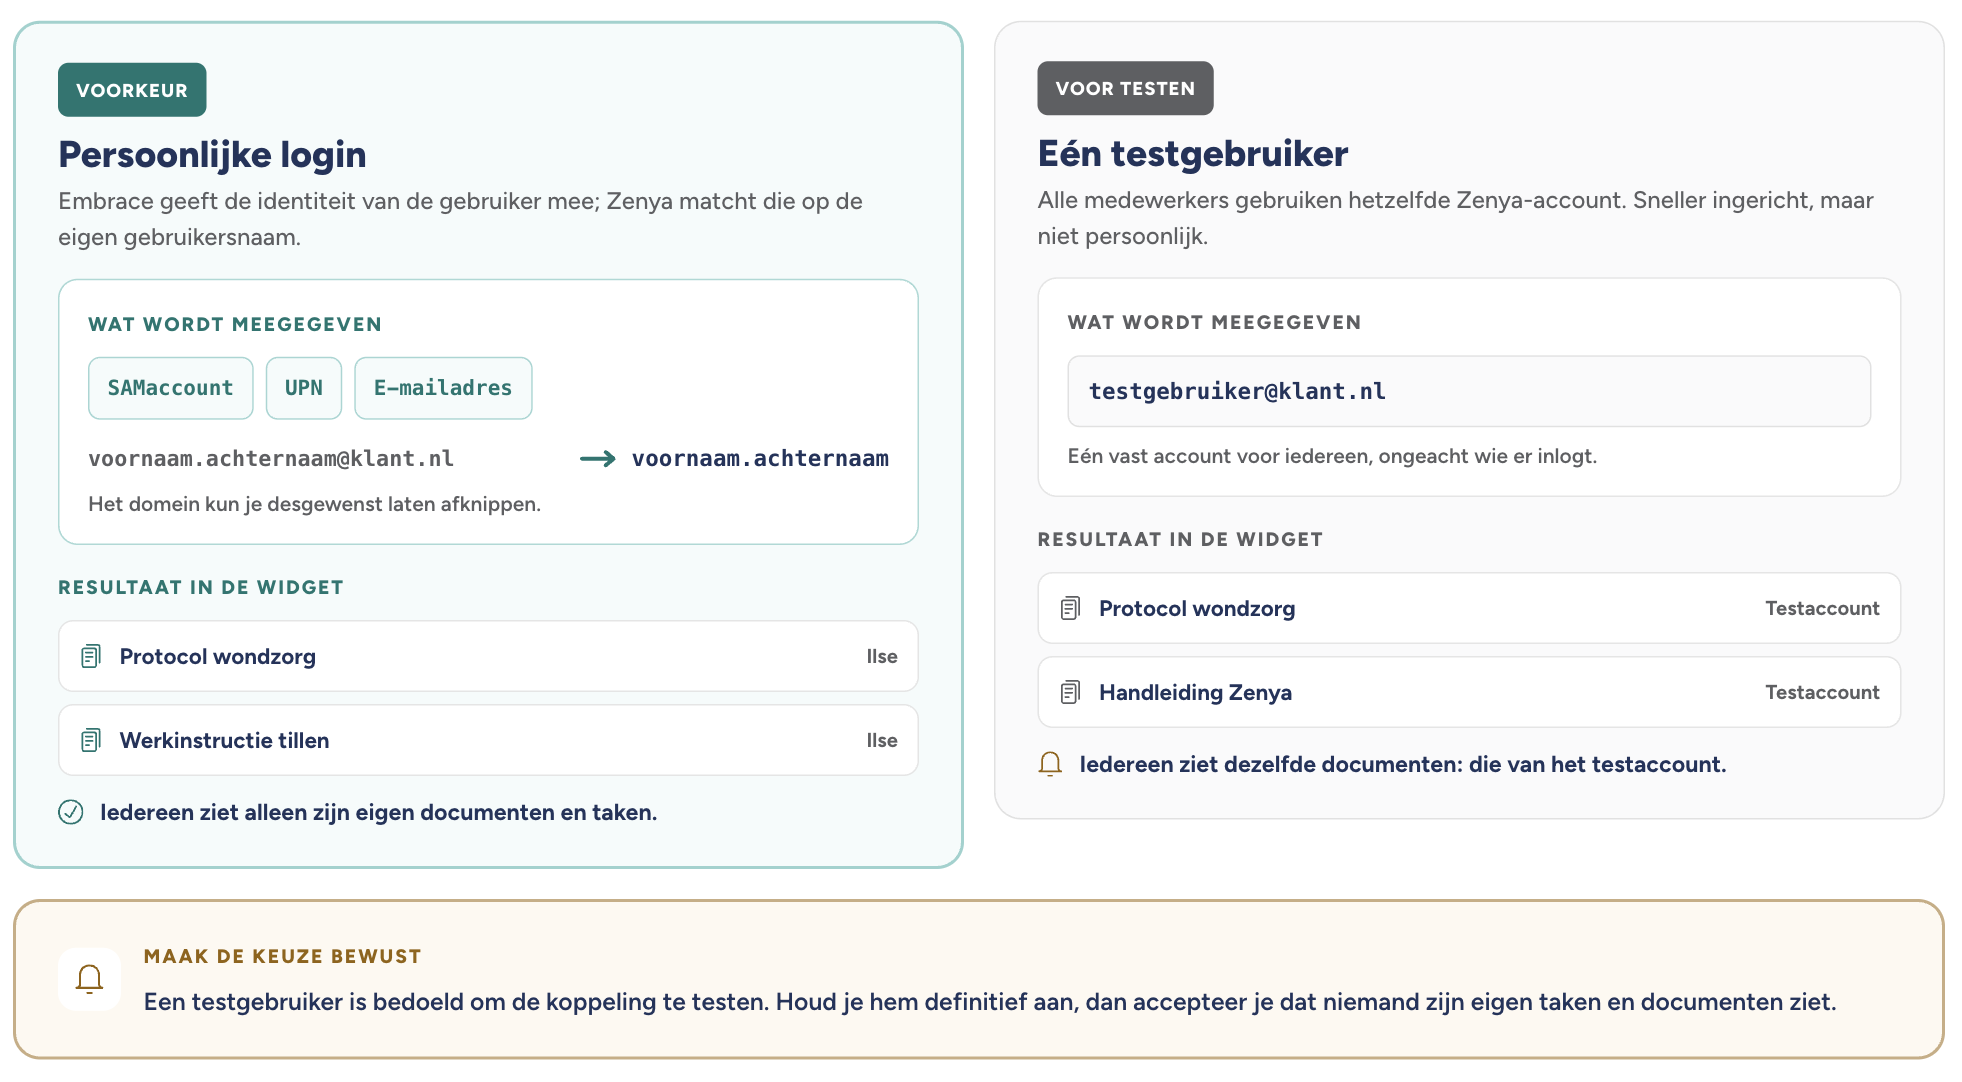The image size is (1962, 1082).
Task: Click the Testaccount label on Protocol wondzorg row
Action: coord(1822,608)
